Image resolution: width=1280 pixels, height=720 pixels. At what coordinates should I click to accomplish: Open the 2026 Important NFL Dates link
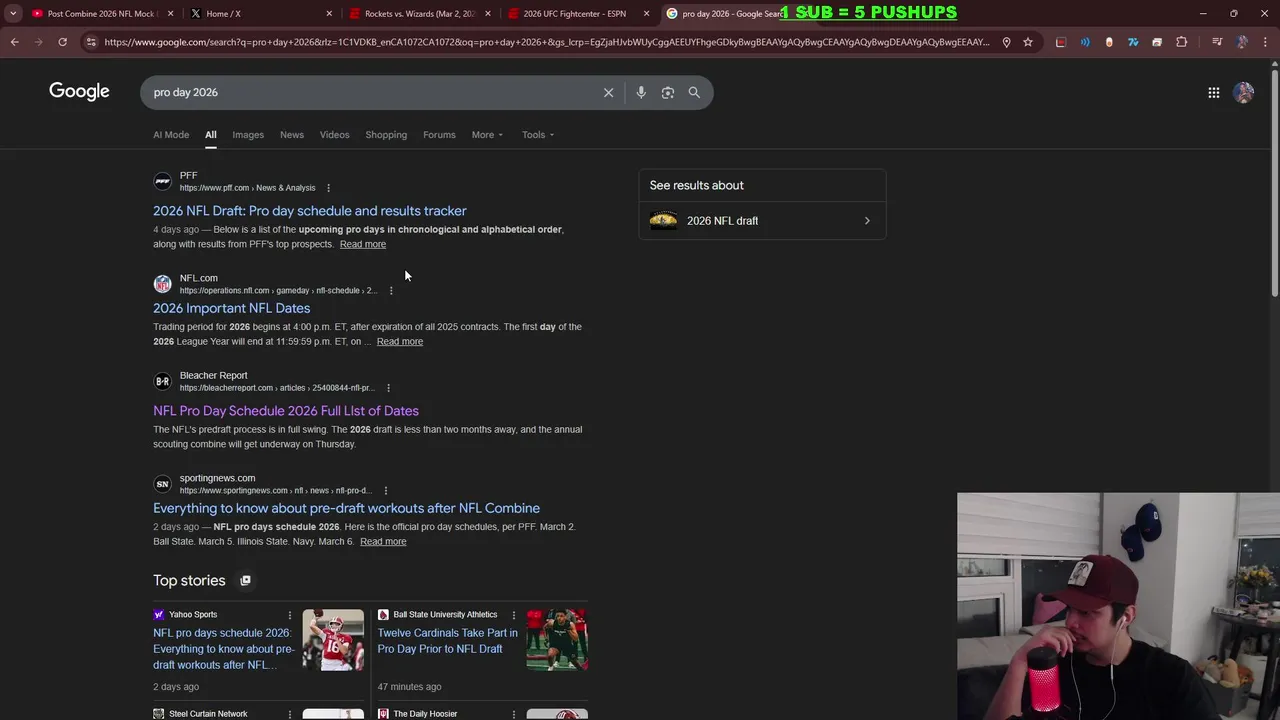231,308
